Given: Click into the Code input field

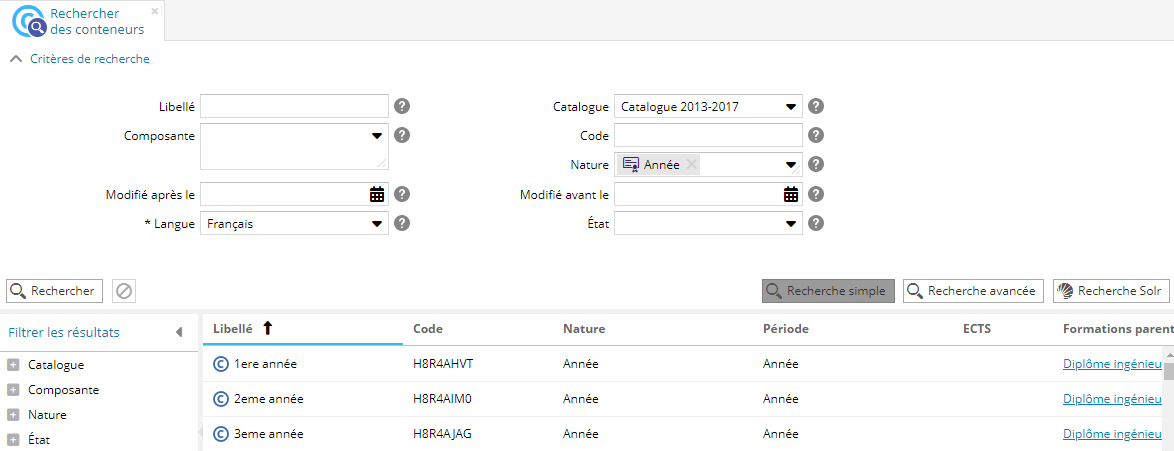Looking at the screenshot, I should [x=708, y=136].
